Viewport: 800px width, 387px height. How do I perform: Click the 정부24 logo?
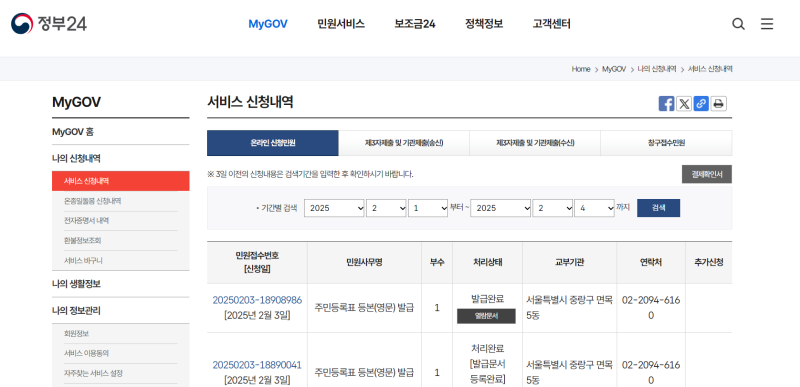click(x=49, y=23)
